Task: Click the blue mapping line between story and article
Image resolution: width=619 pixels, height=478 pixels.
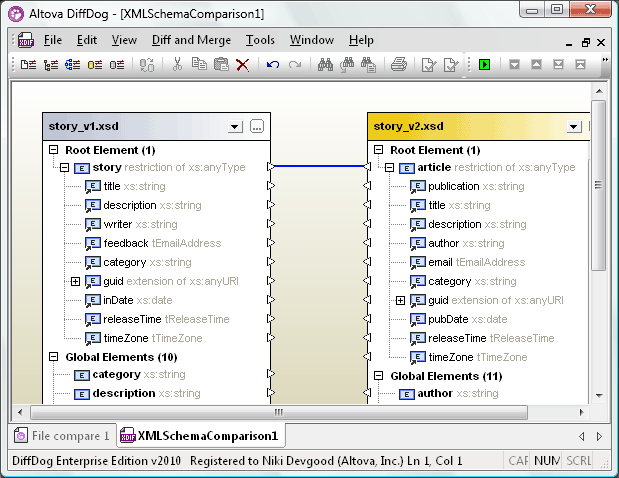Action: (319, 166)
